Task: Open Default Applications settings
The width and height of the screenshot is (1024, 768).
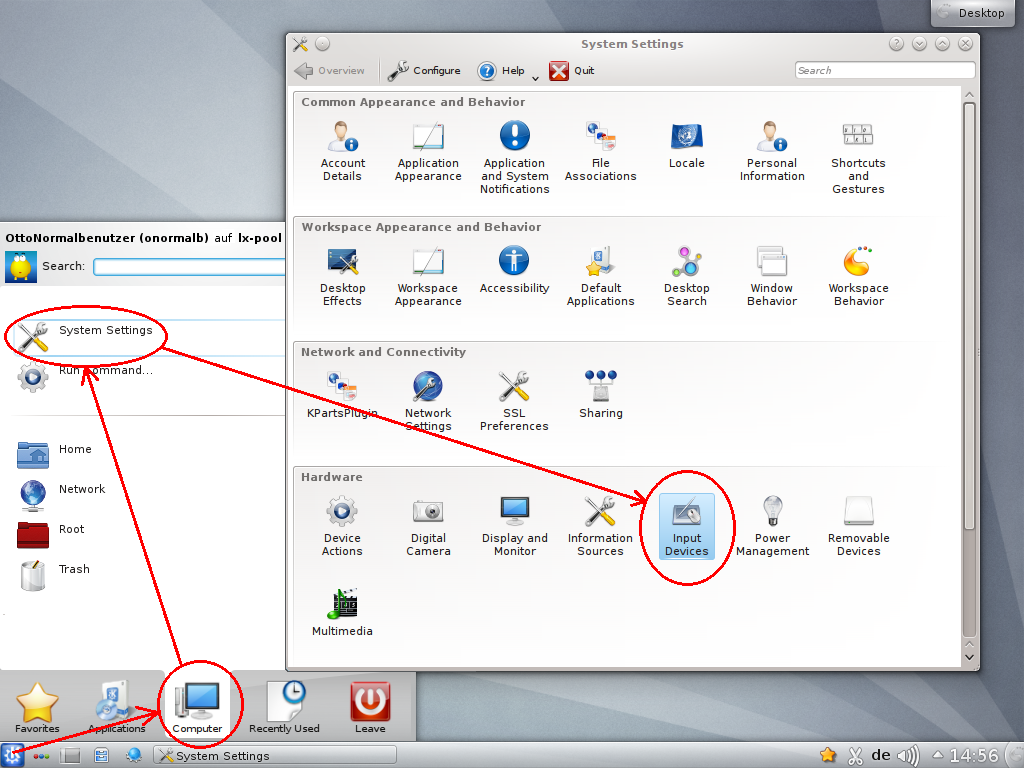Action: (600, 276)
